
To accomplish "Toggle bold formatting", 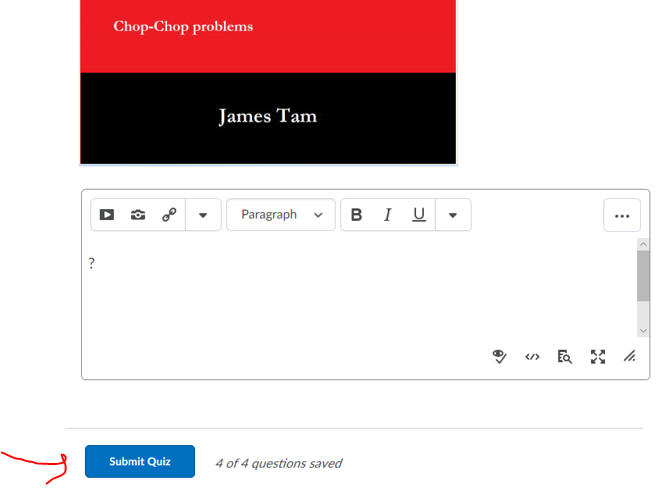I will 356,215.
